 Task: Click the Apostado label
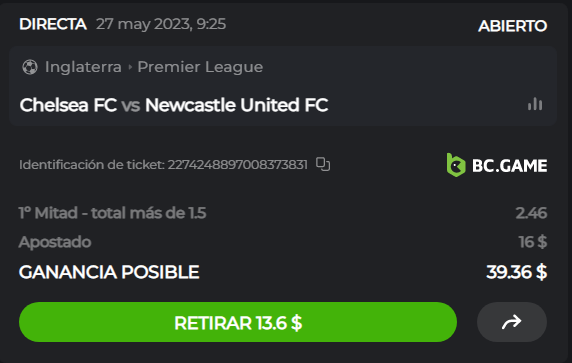click(55, 242)
